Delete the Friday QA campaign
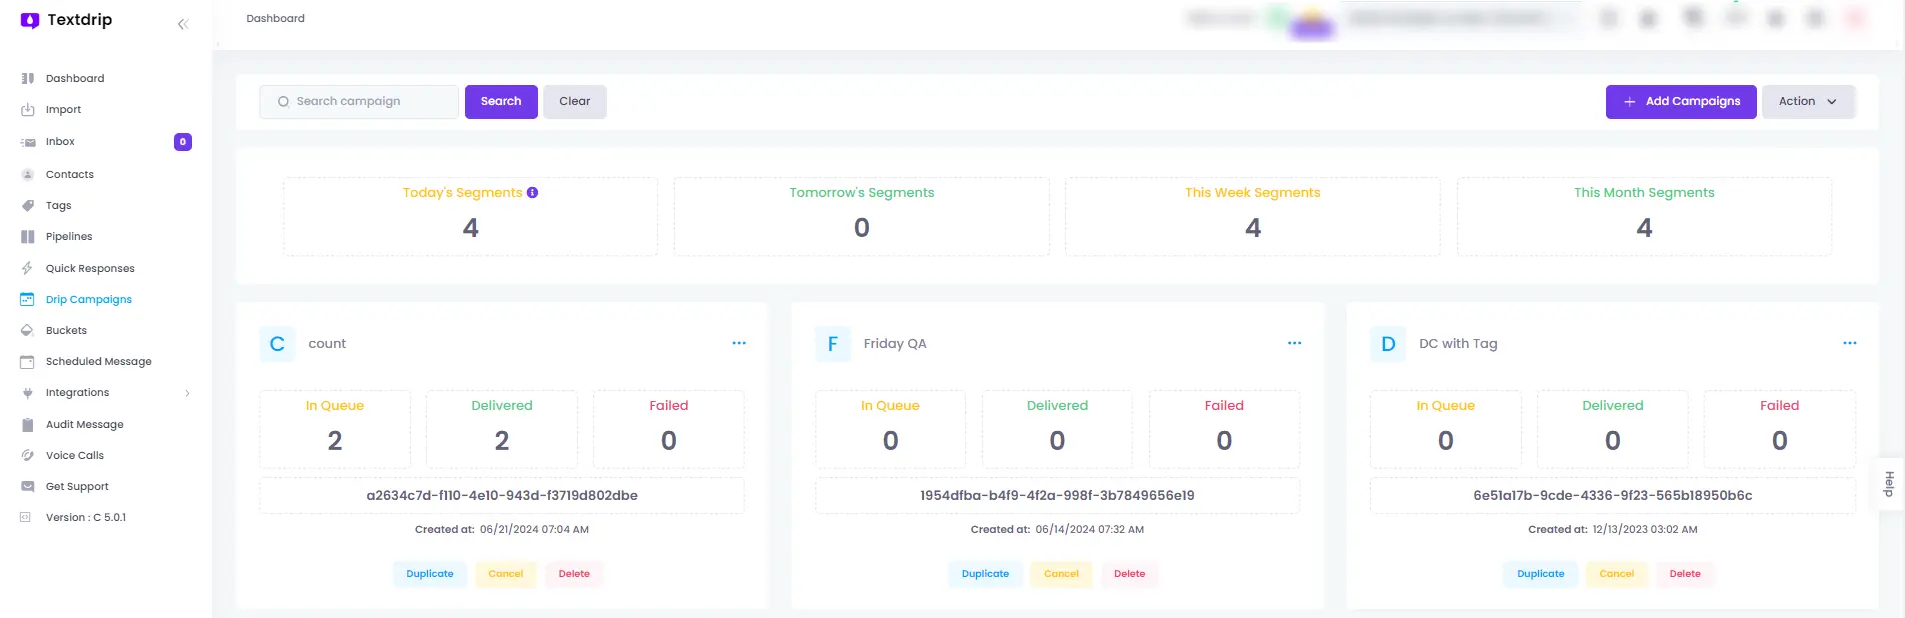1905x618 pixels. pos(1129,574)
